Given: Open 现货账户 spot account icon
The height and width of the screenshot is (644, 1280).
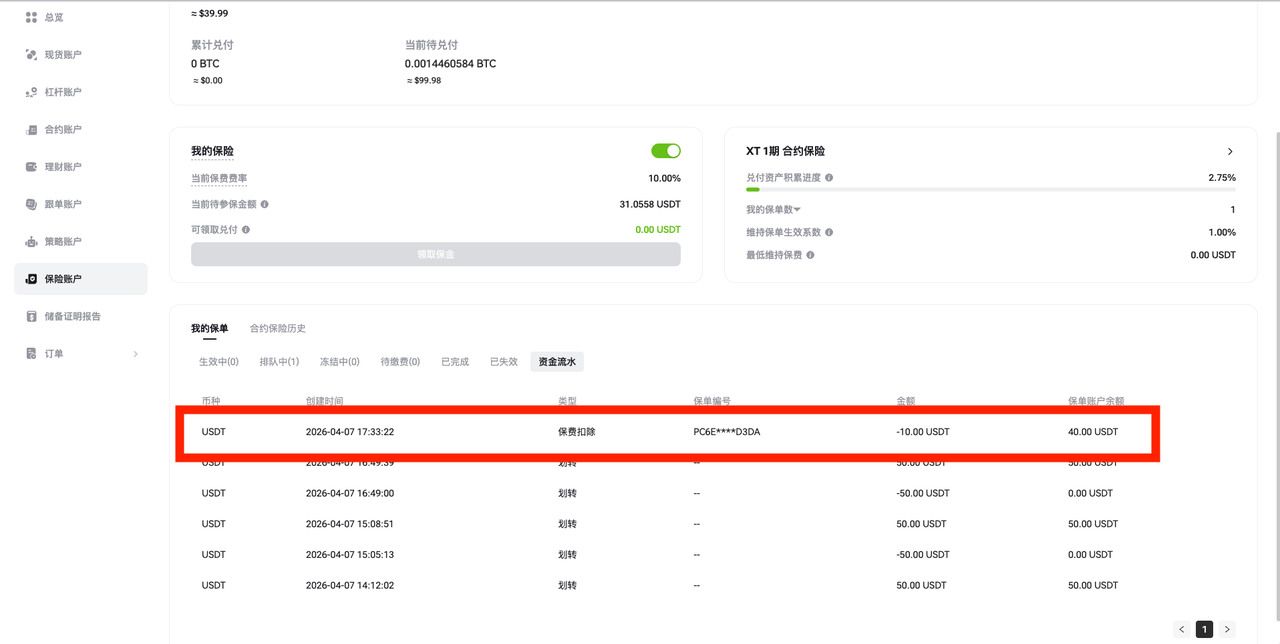Looking at the screenshot, I should pos(31,55).
